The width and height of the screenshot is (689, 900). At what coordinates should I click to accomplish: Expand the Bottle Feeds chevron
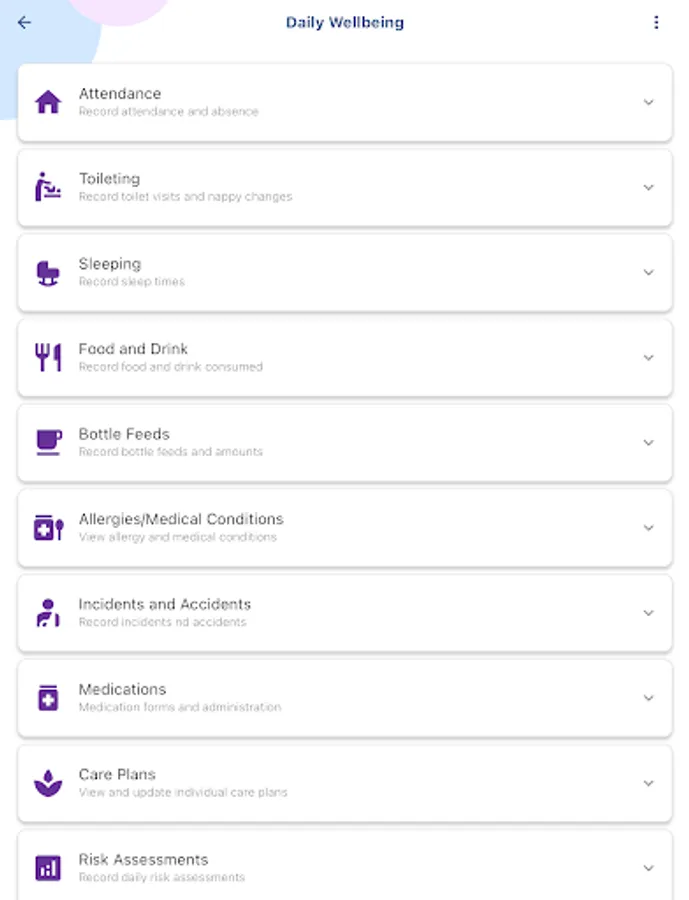[x=648, y=442]
